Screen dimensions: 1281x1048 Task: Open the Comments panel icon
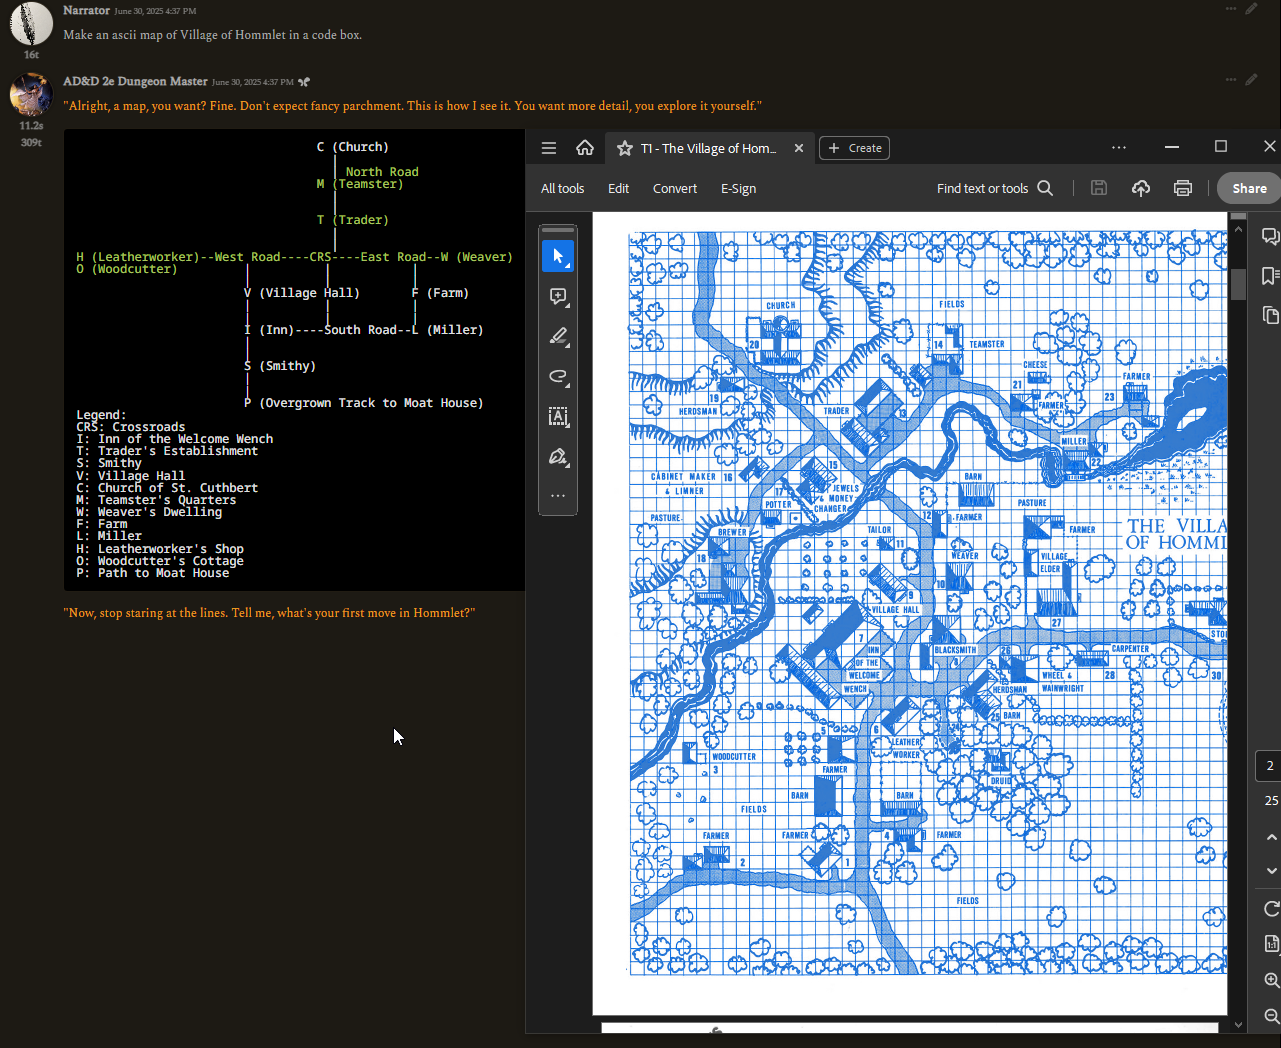1270,237
